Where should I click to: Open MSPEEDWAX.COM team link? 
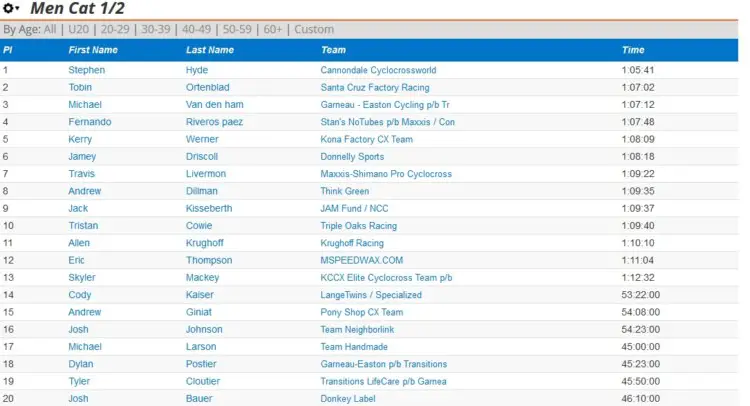coord(362,260)
